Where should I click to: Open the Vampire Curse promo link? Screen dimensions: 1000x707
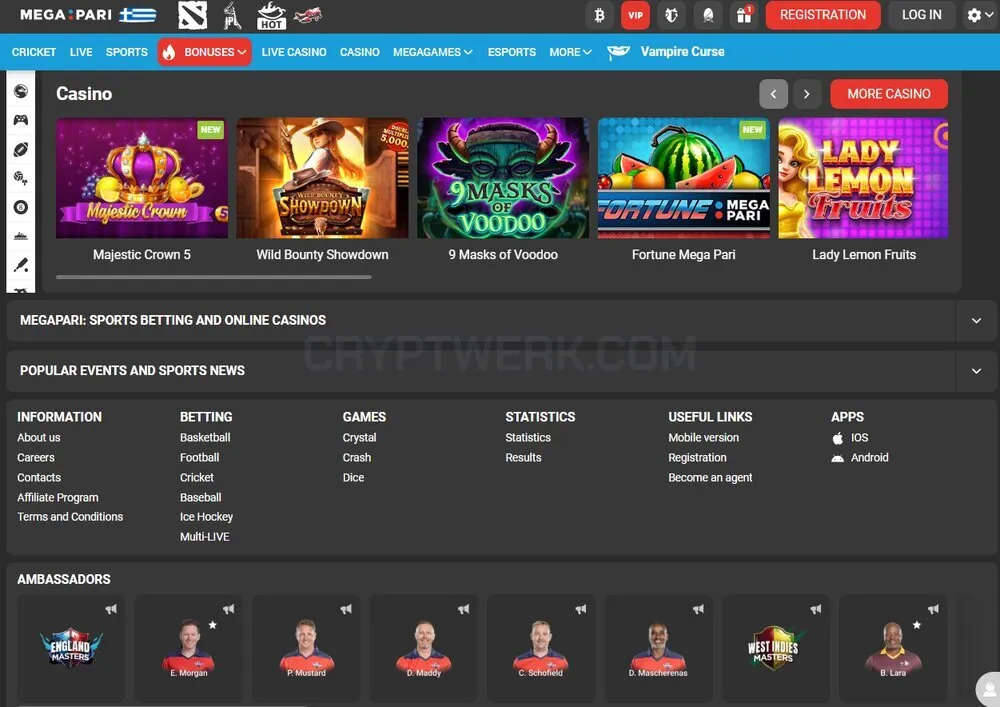(666, 52)
